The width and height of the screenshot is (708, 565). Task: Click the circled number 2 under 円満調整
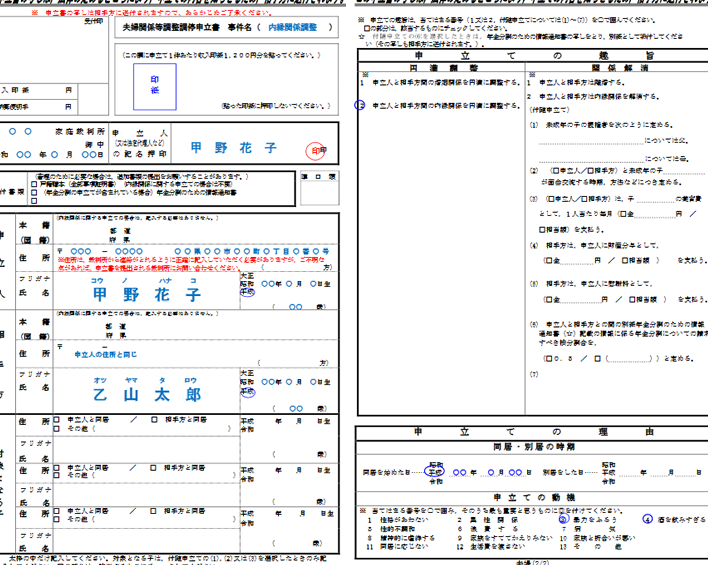360,105
